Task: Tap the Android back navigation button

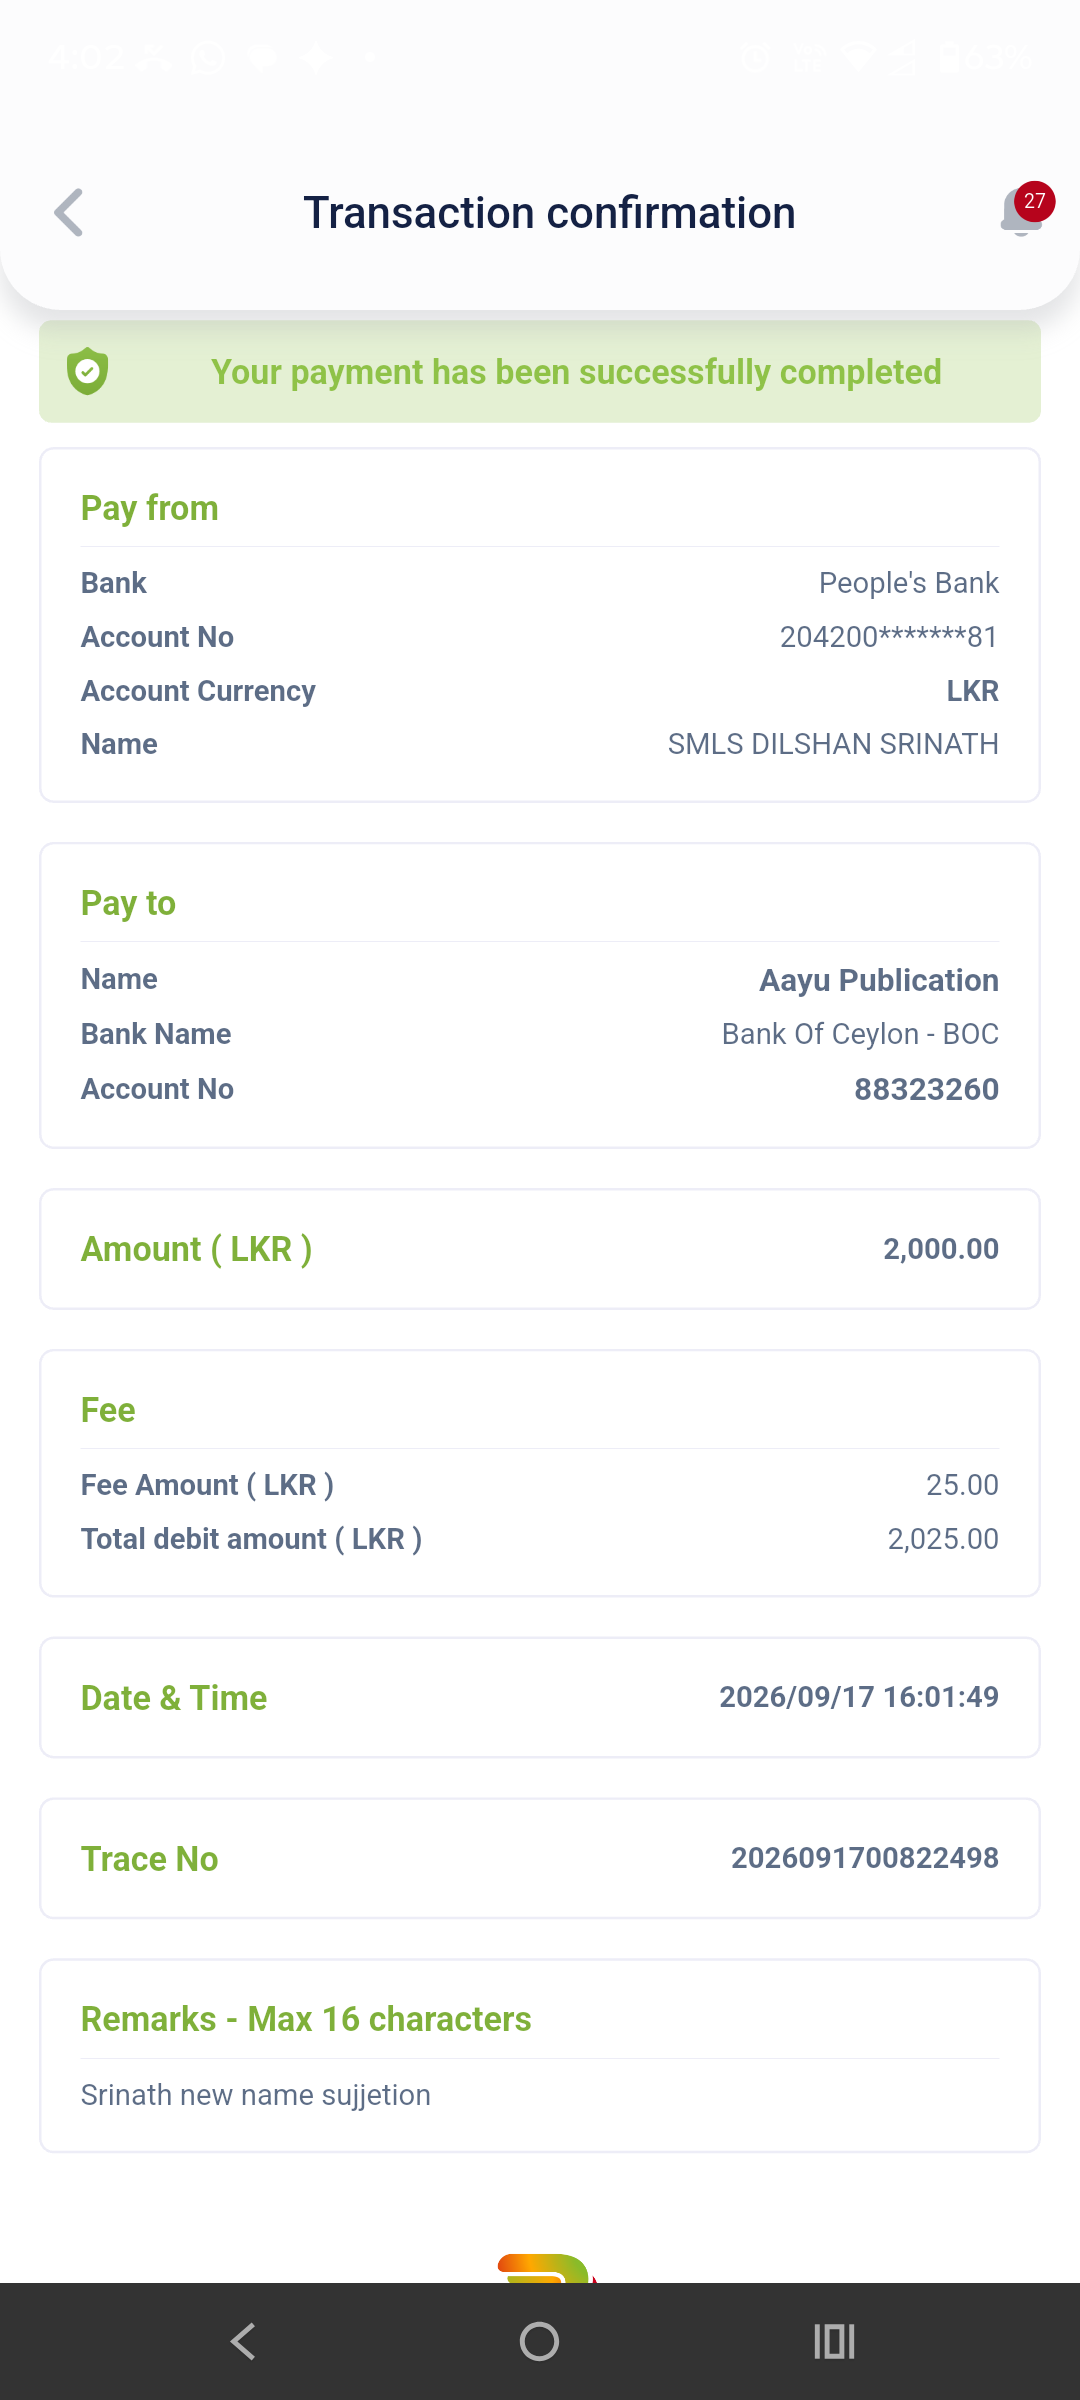Action: (x=243, y=2341)
